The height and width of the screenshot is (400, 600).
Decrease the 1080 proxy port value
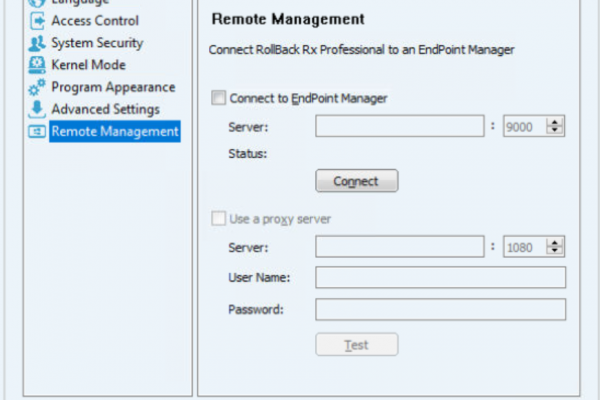click(x=555, y=251)
